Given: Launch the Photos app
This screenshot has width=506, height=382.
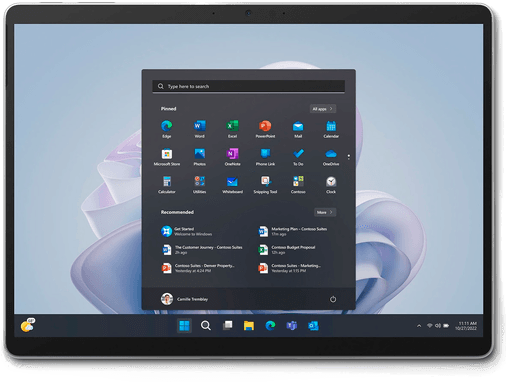Looking at the screenshot, I should tap(199, 157).
